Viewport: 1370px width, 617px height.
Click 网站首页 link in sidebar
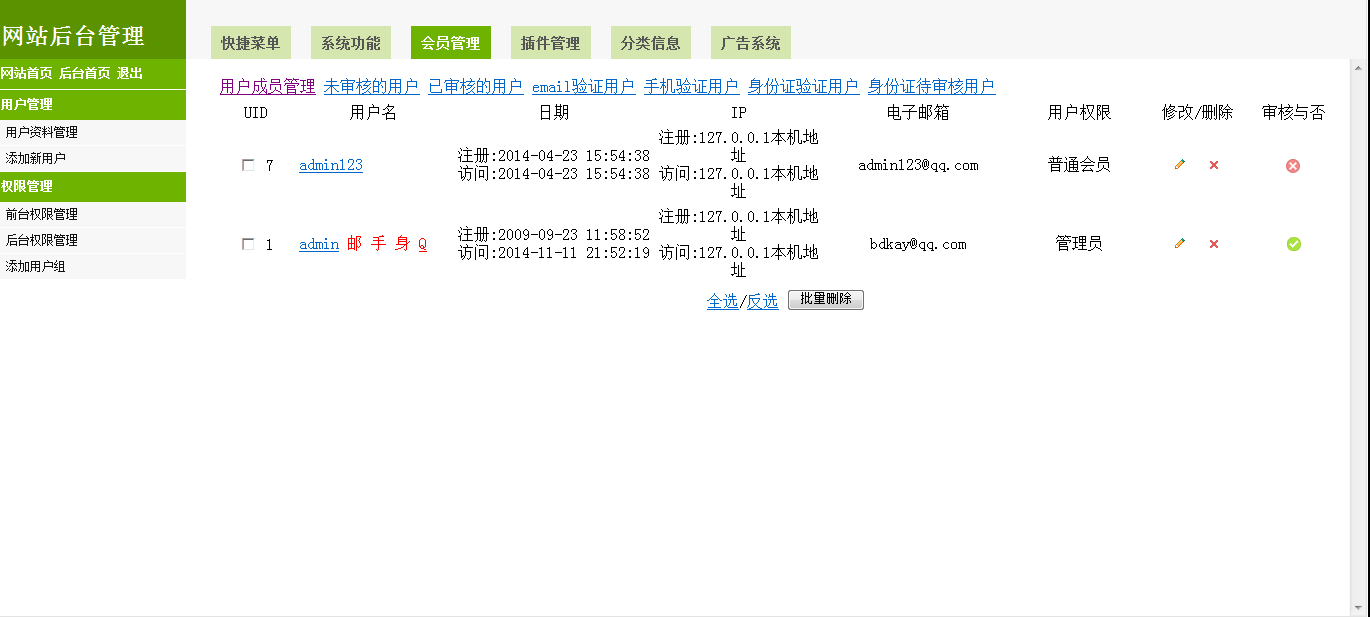coord(26,74)
